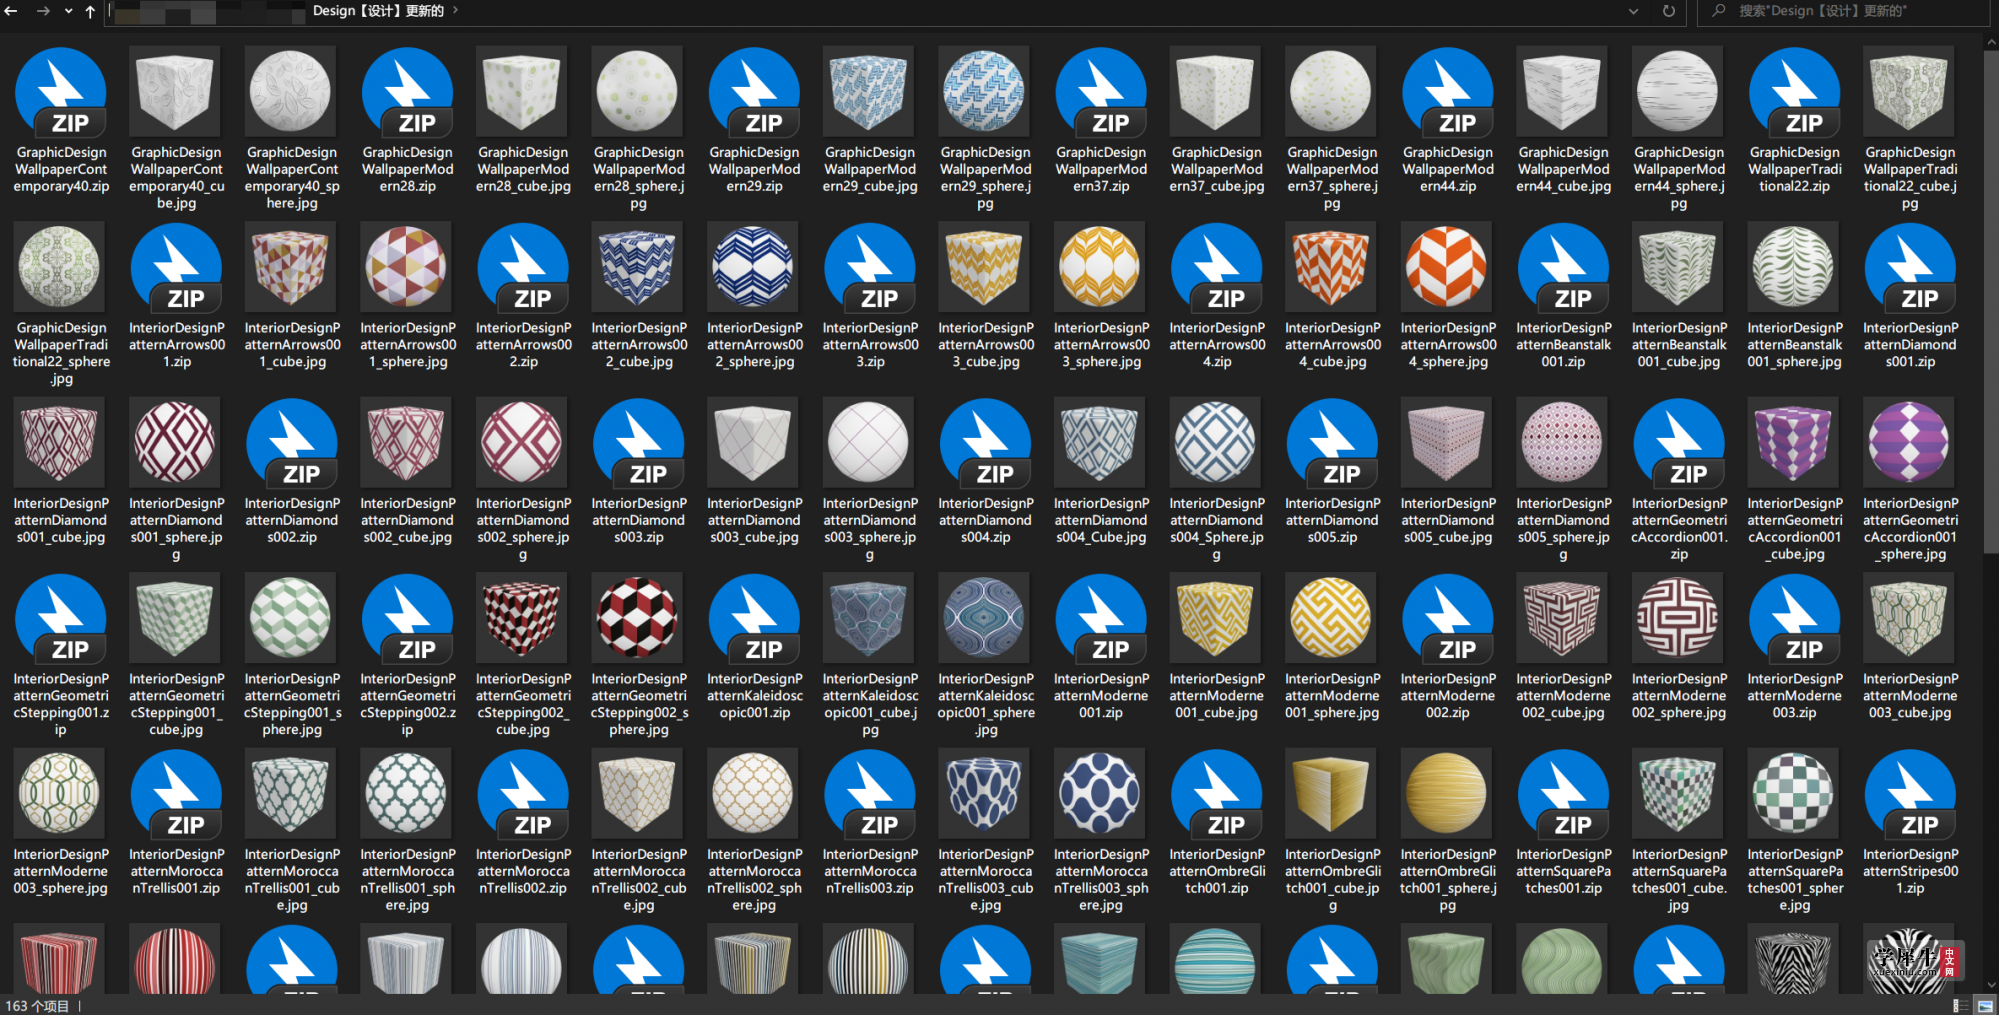
Task: Go up one folder level
Action: 90,11
